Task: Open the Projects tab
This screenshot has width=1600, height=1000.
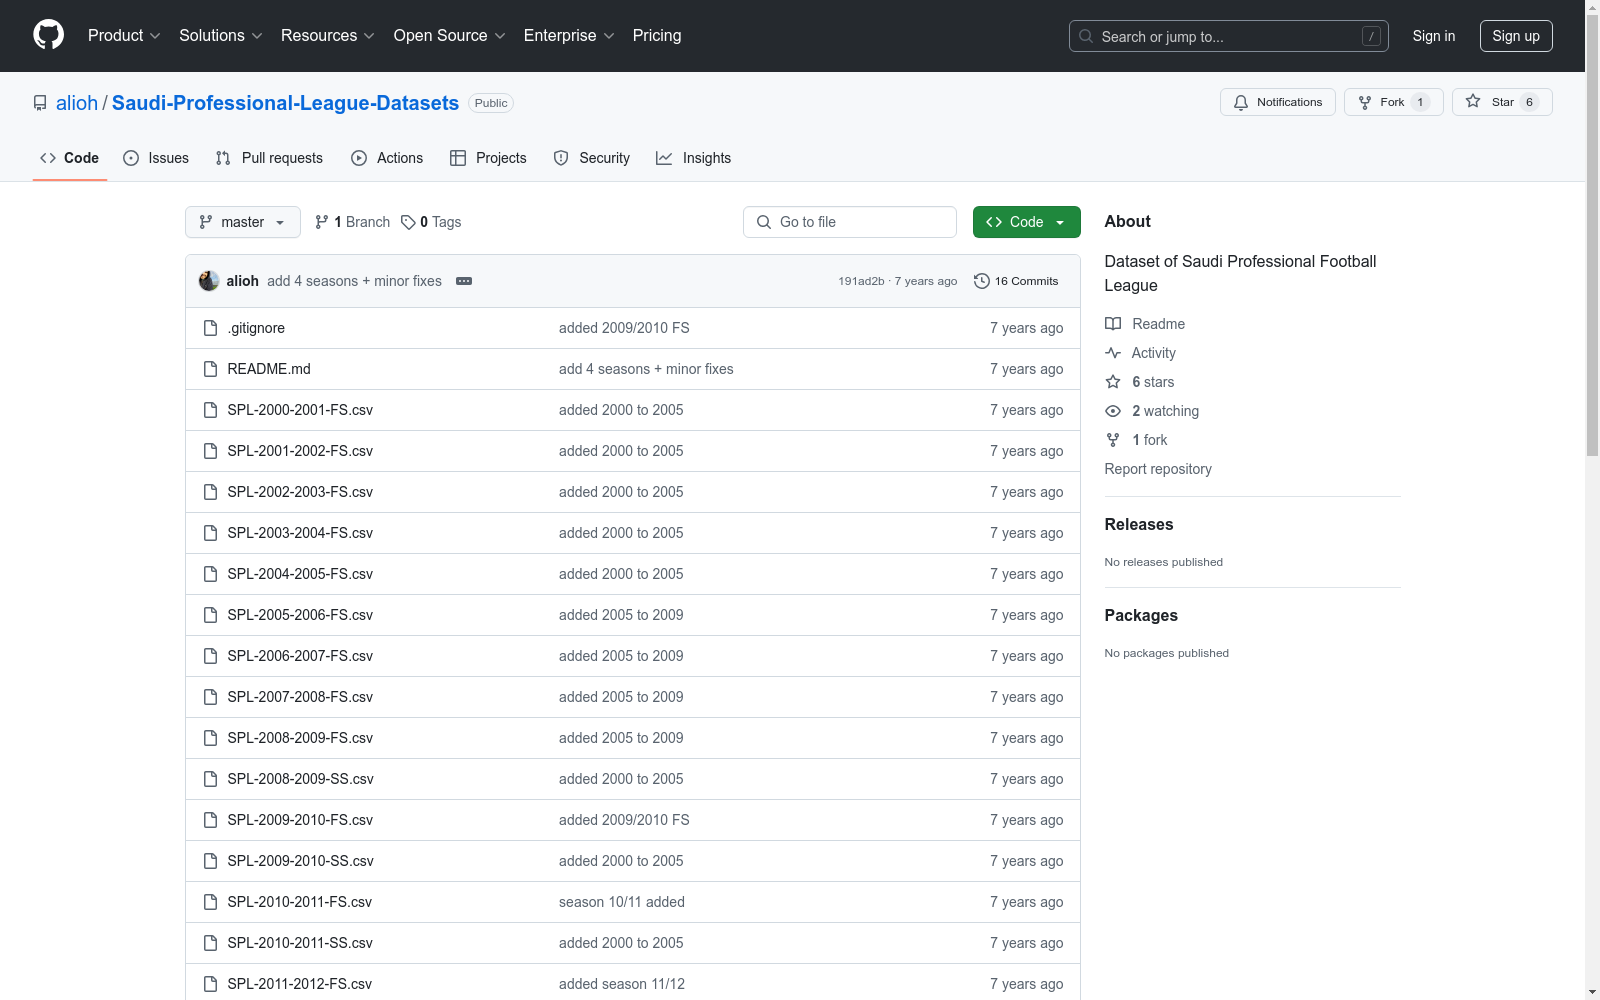Action: click(488, 158)
